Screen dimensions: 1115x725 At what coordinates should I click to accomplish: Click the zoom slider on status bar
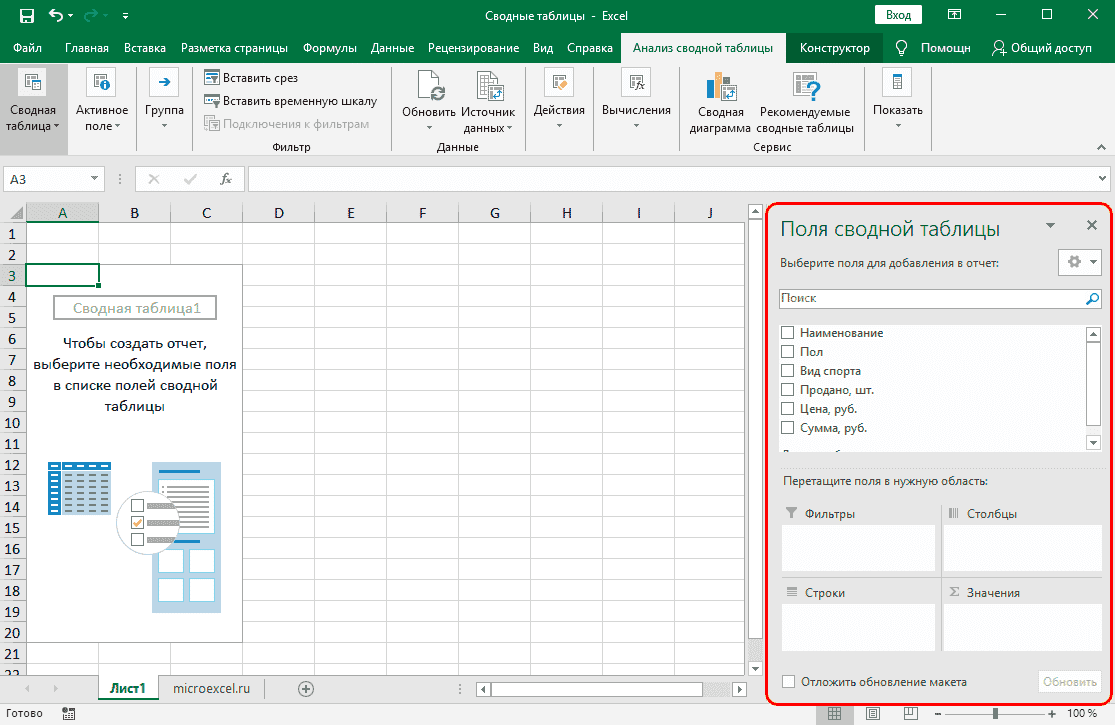click(x=995, y=714)
